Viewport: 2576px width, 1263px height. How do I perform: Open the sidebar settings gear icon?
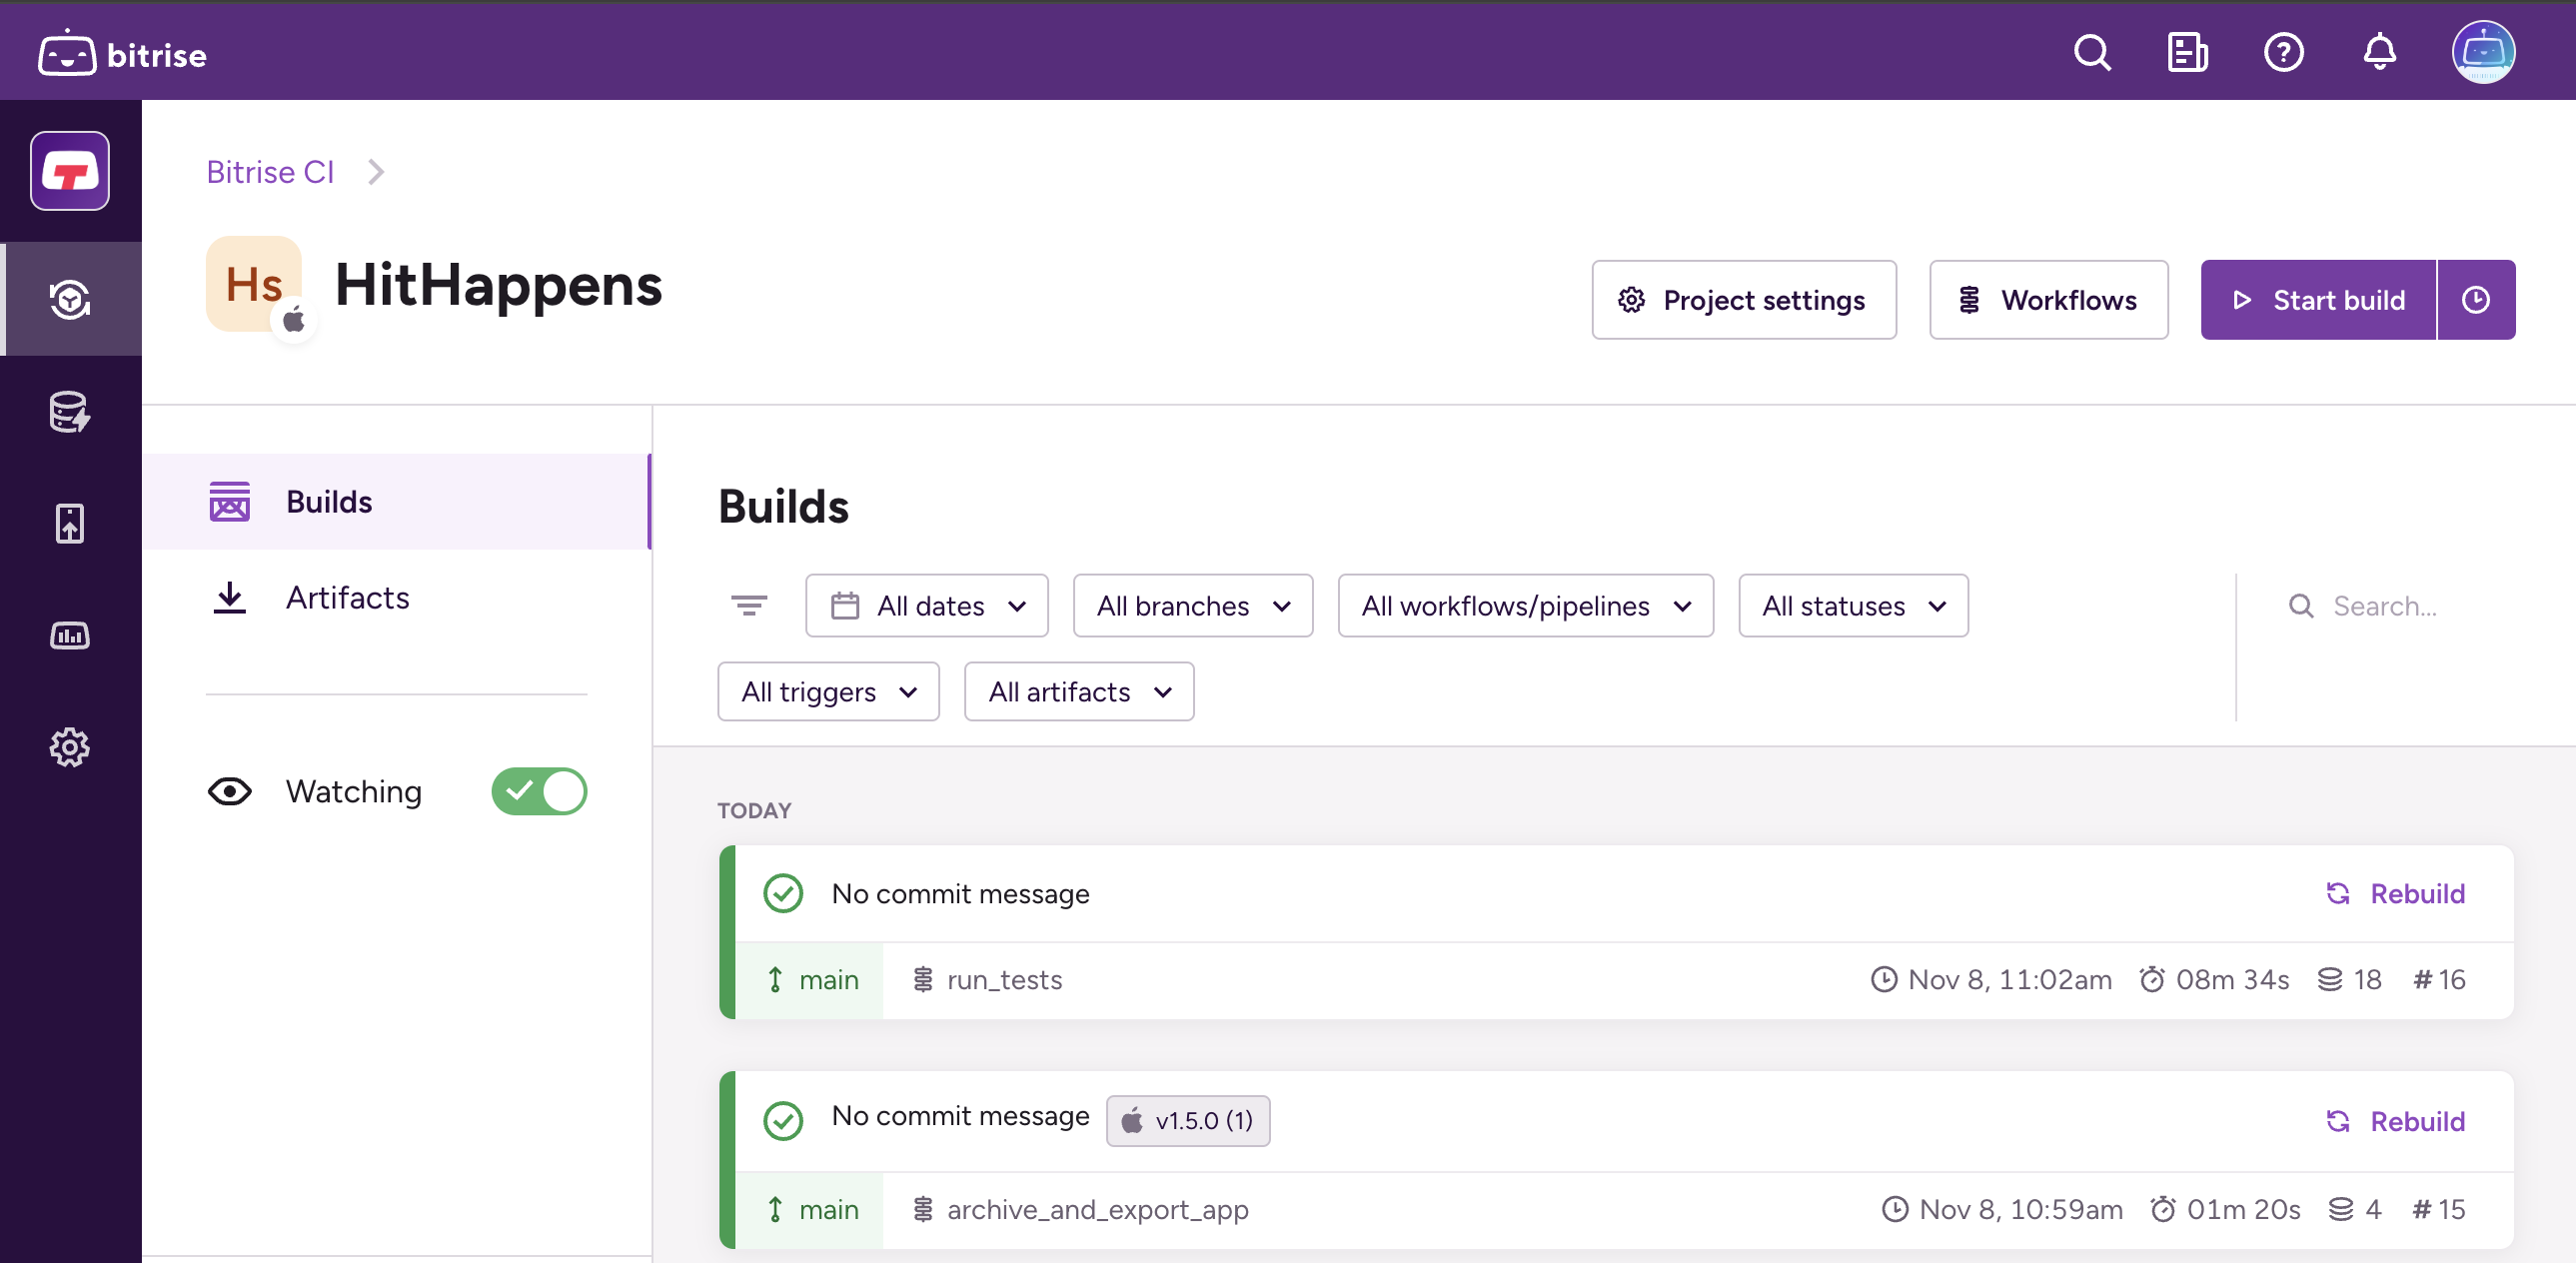pyautogui.click(x=69, y=747)
